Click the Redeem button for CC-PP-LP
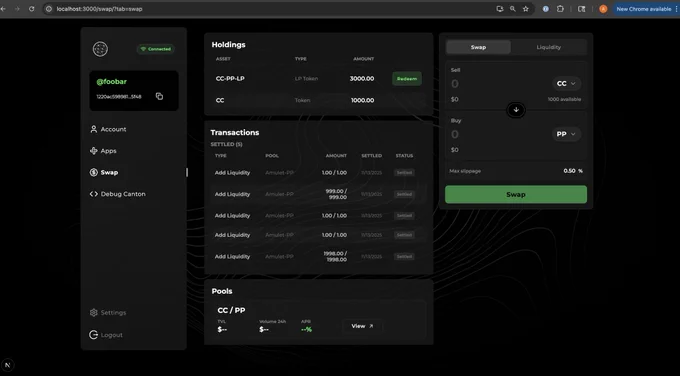The width and height of the screenshot is (680, 376). click(407, 78)
